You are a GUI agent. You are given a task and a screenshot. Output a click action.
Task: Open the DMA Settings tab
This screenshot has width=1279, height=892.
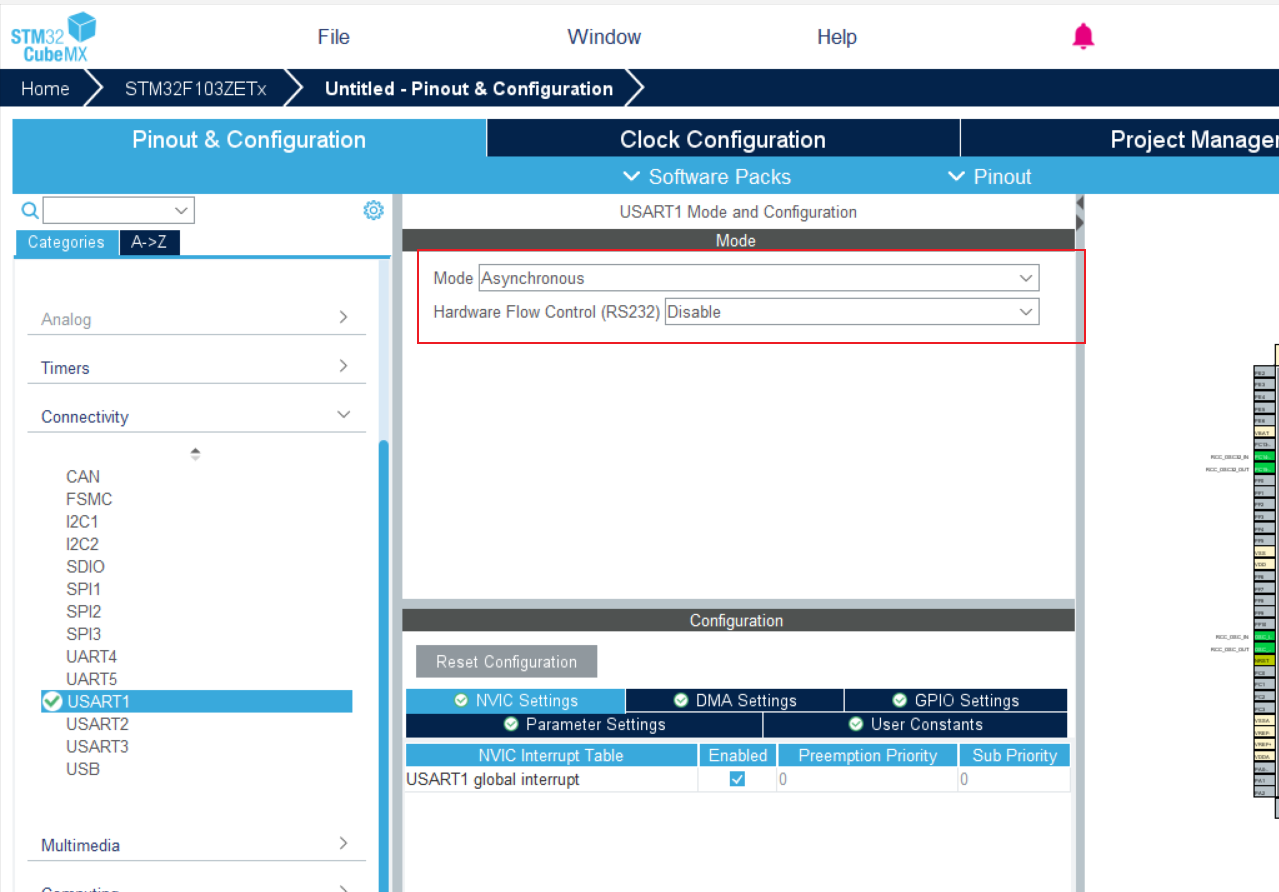[x=735, y=700]
